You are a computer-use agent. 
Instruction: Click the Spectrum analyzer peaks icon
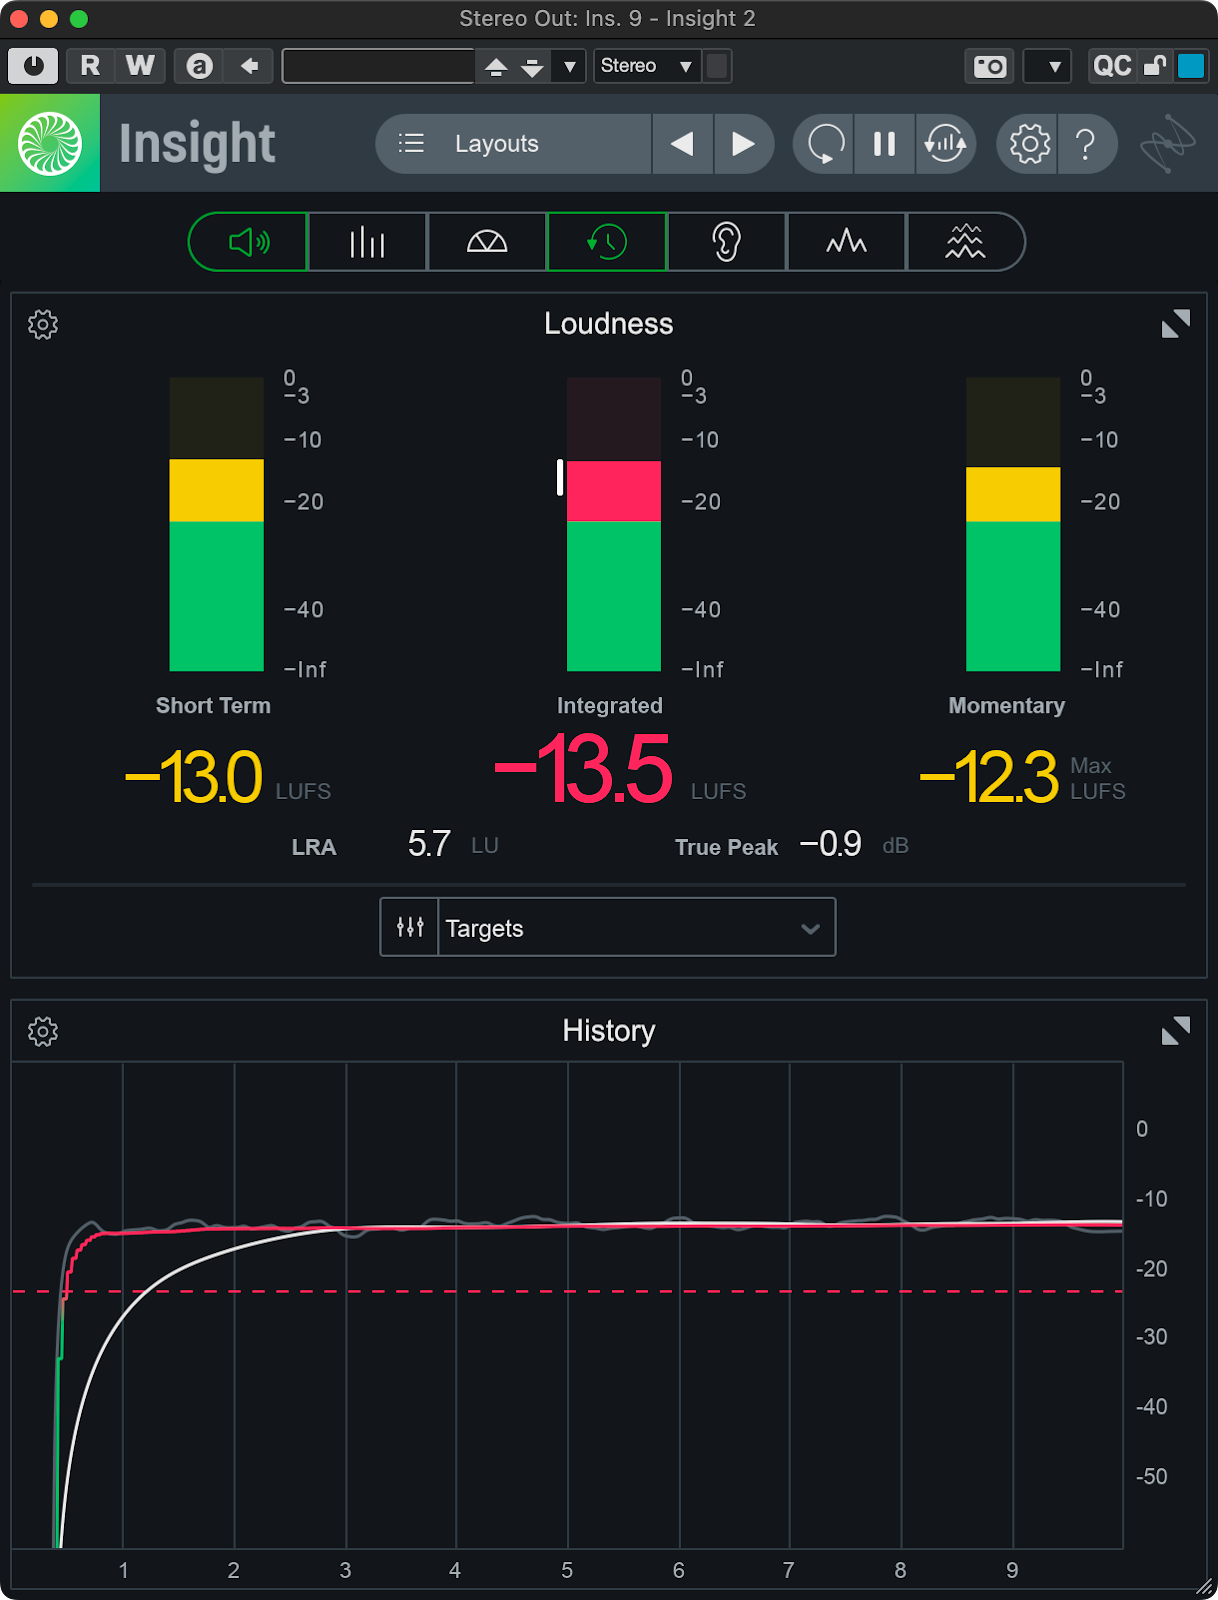[846, 242]
